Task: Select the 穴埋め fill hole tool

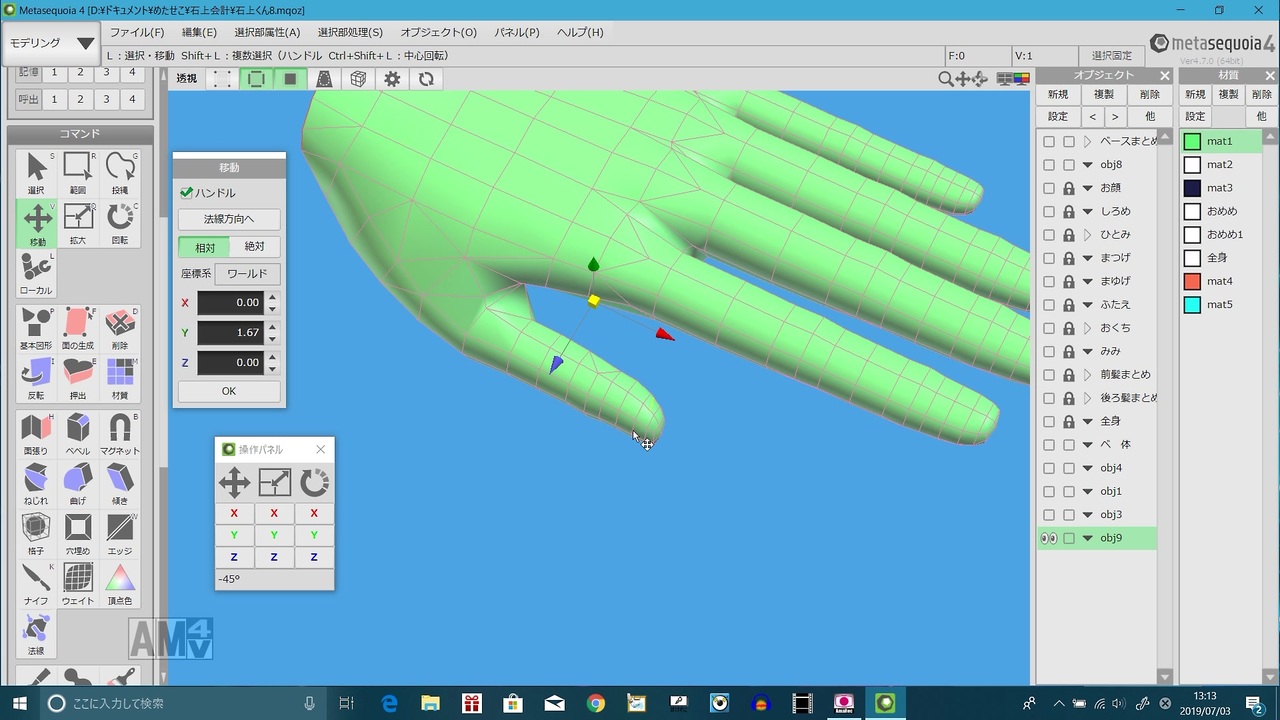Action: (x=78, y=534)
